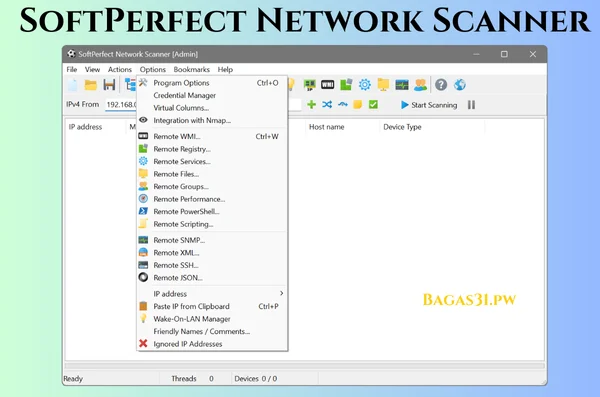
Task: Choose Remote Files... from menu
Action: (212, 174)
